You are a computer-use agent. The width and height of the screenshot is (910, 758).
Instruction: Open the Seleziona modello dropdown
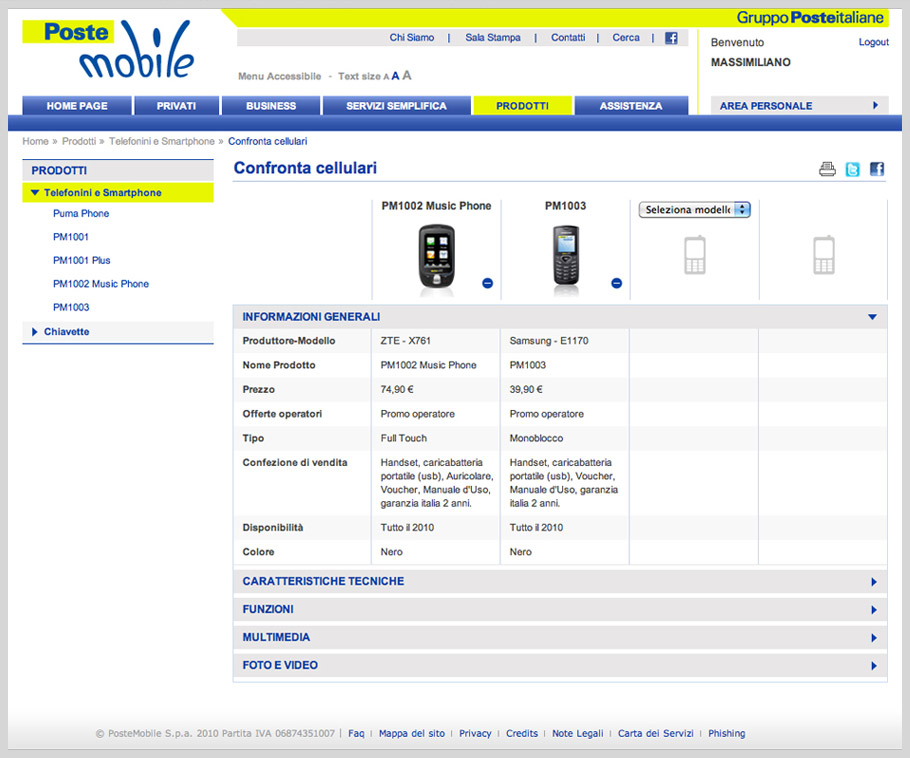click(694, 210)
